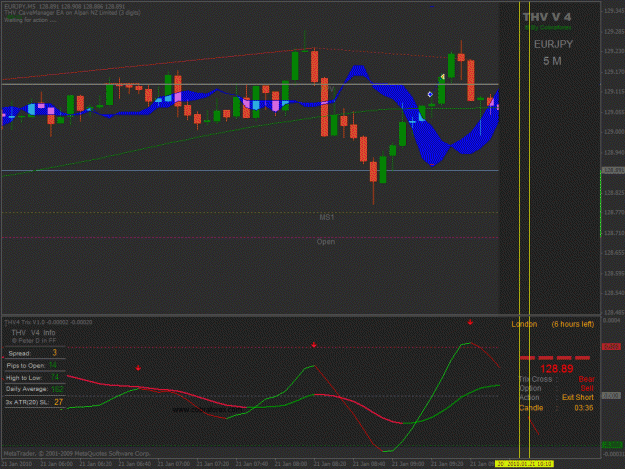The image size is (625, 469).
Task: Click the '03:36' candle timer value
Action: click(584, 408)
